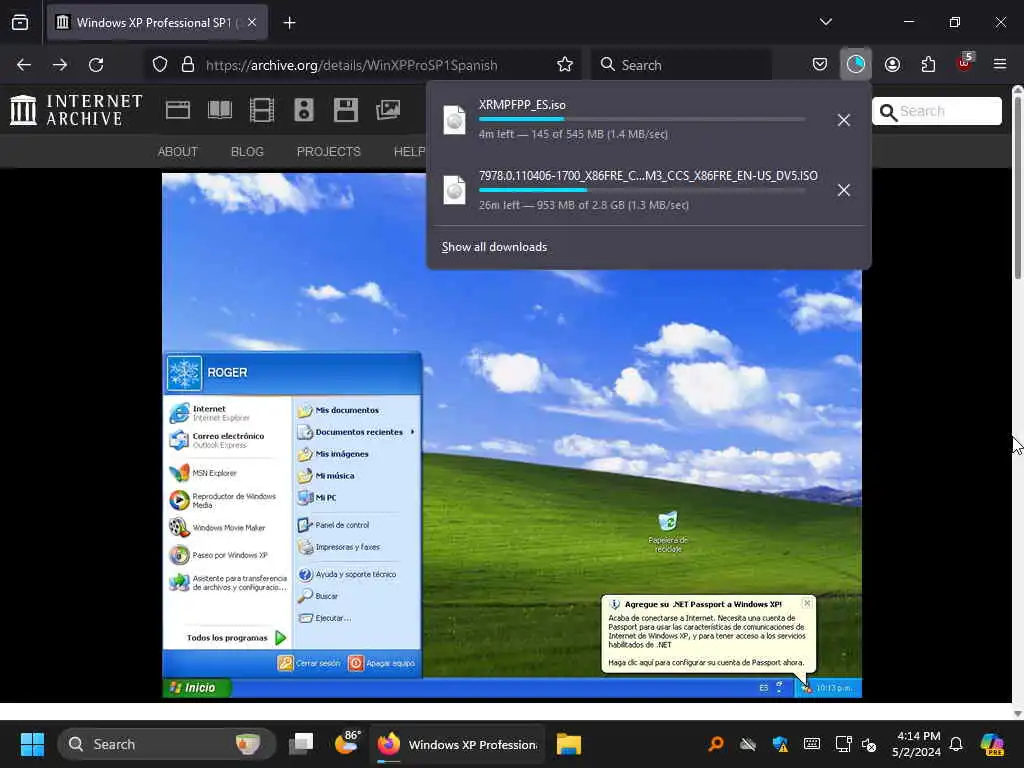This screenshot has height=768, width=1024.
Task: Open the Images icon
Action: [388, 110]
